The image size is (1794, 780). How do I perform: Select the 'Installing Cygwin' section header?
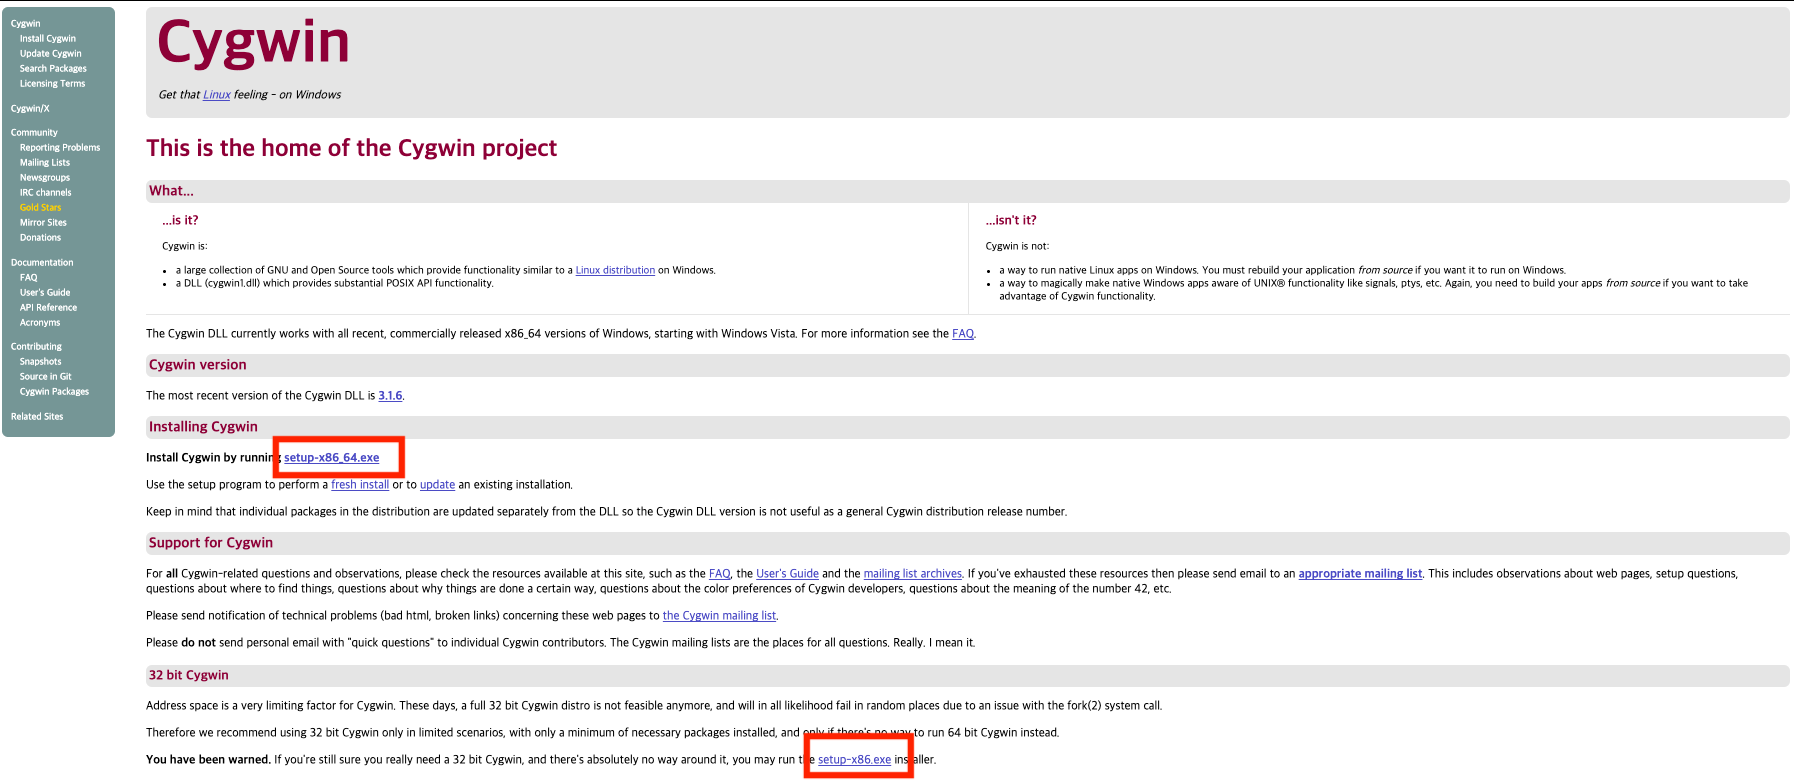(x=203, y=426)
